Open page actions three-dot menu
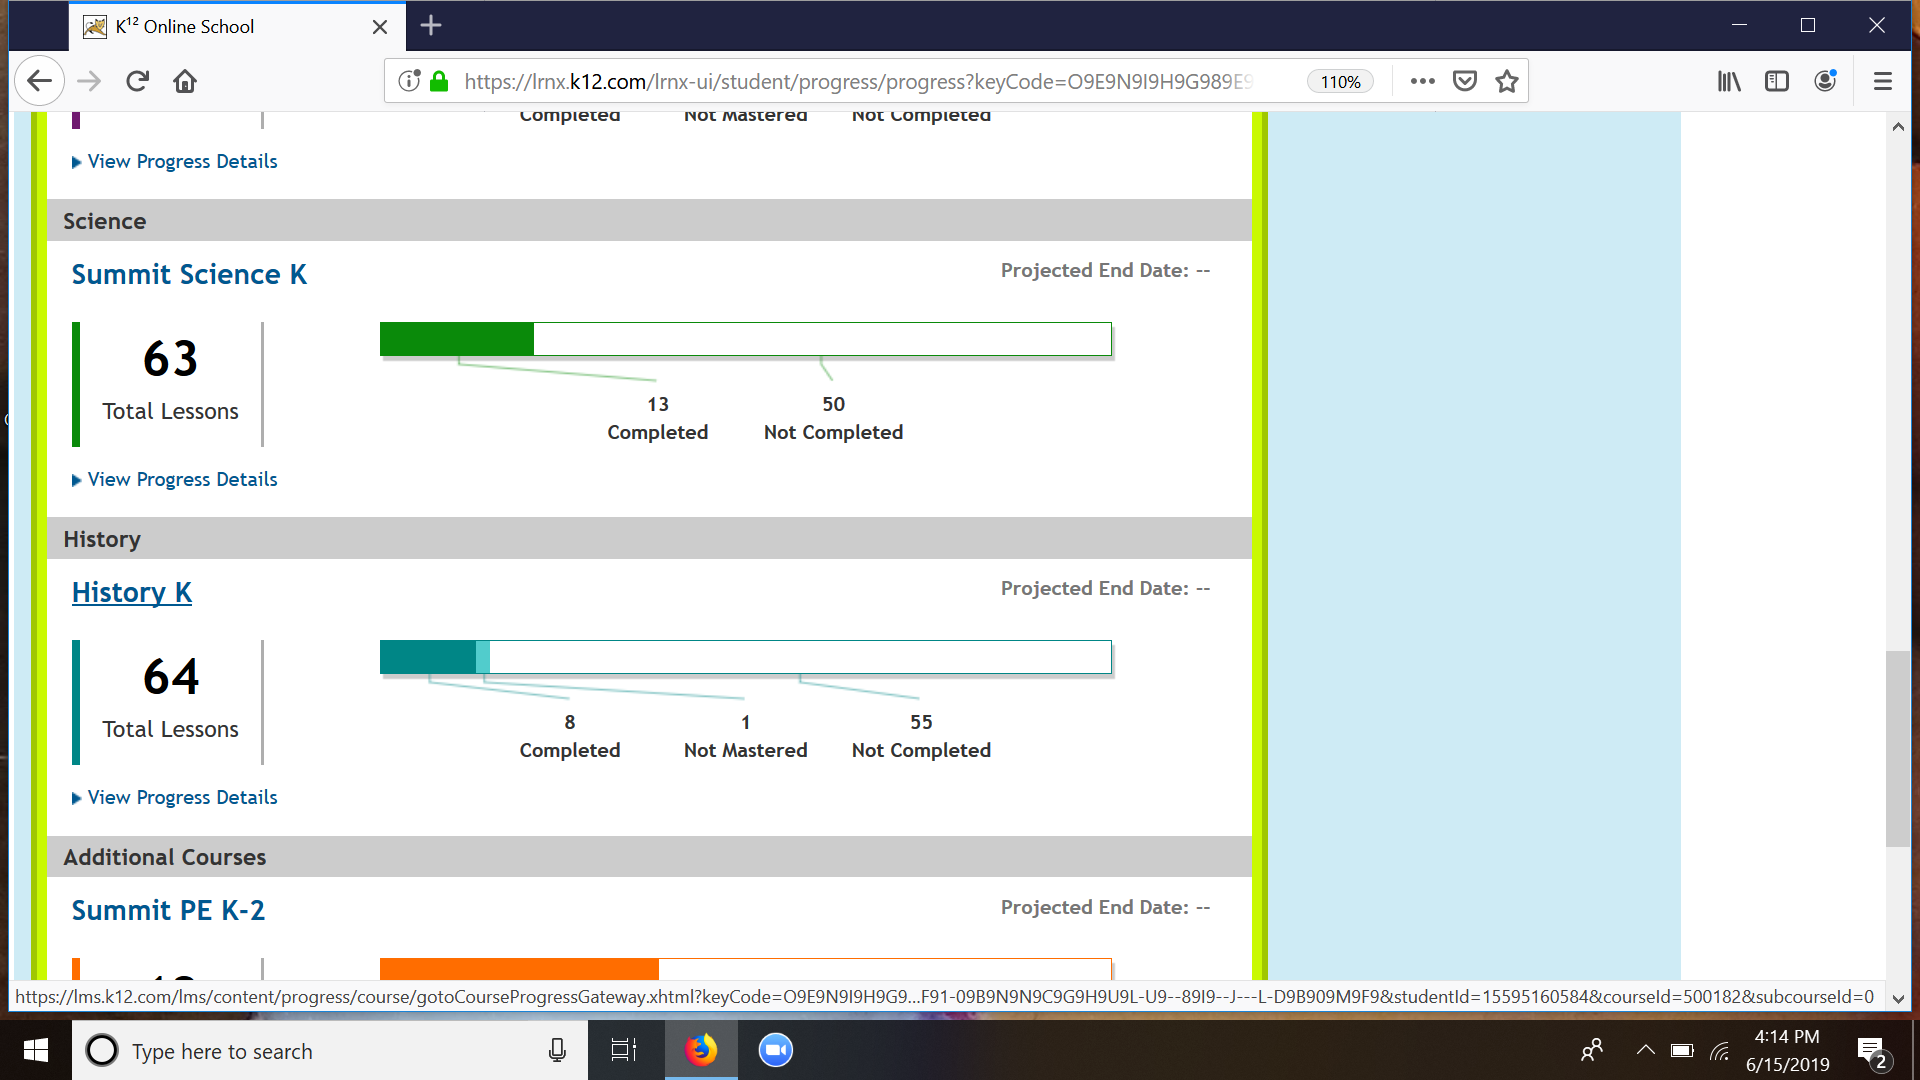Screen dimensions: 1920x1080 click(1422, 81)
